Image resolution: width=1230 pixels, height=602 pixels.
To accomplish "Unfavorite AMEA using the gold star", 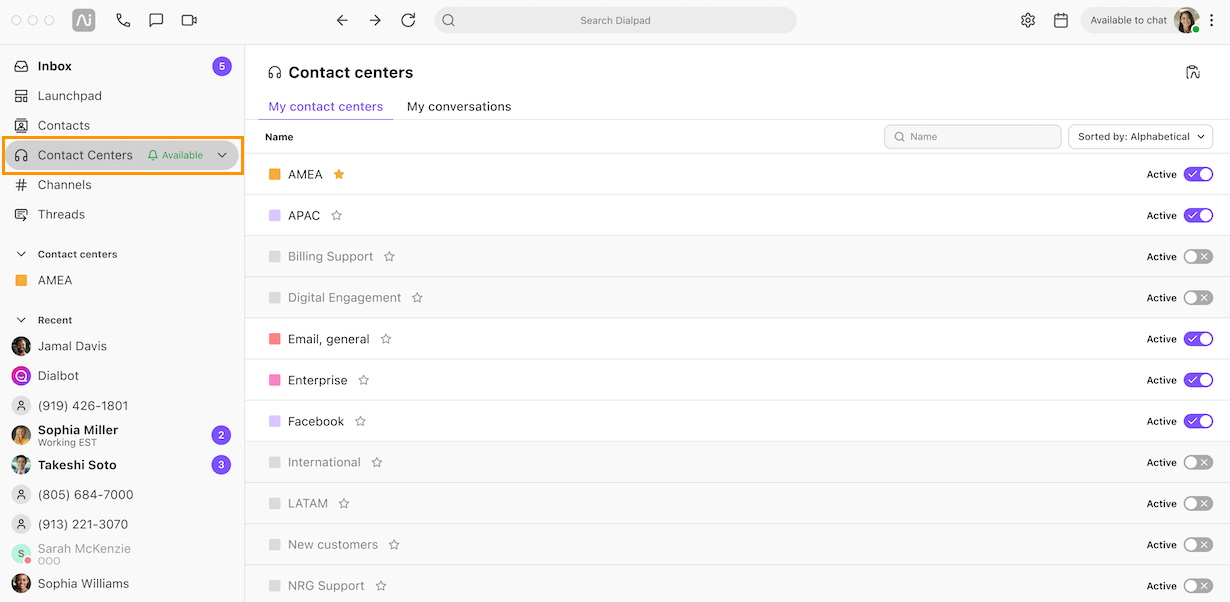I will [339, 174].
